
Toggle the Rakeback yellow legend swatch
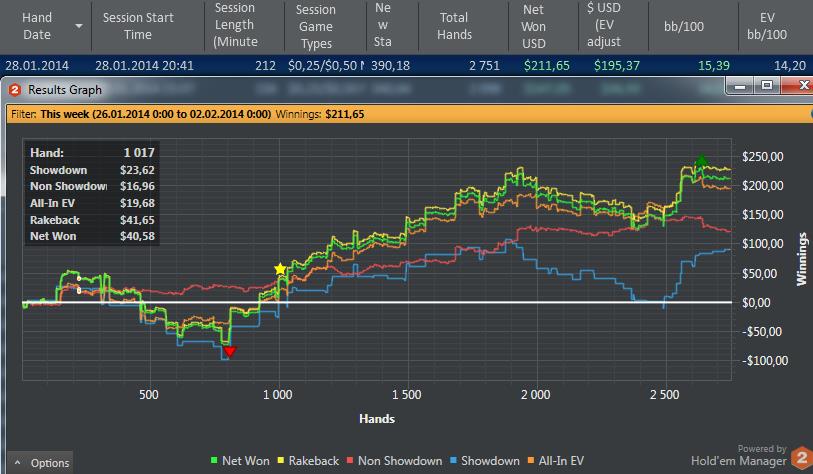coord(281,460)
